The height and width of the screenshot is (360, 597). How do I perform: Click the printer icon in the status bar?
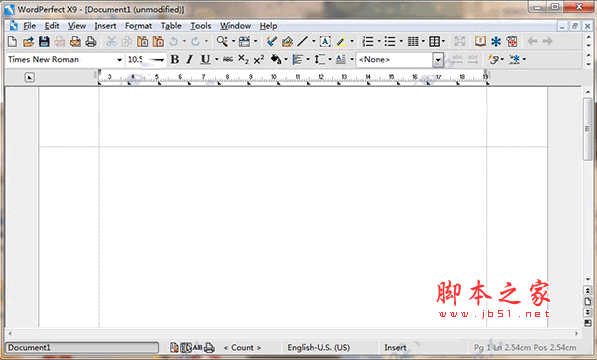pyautogui.click(x=209, y=347)
